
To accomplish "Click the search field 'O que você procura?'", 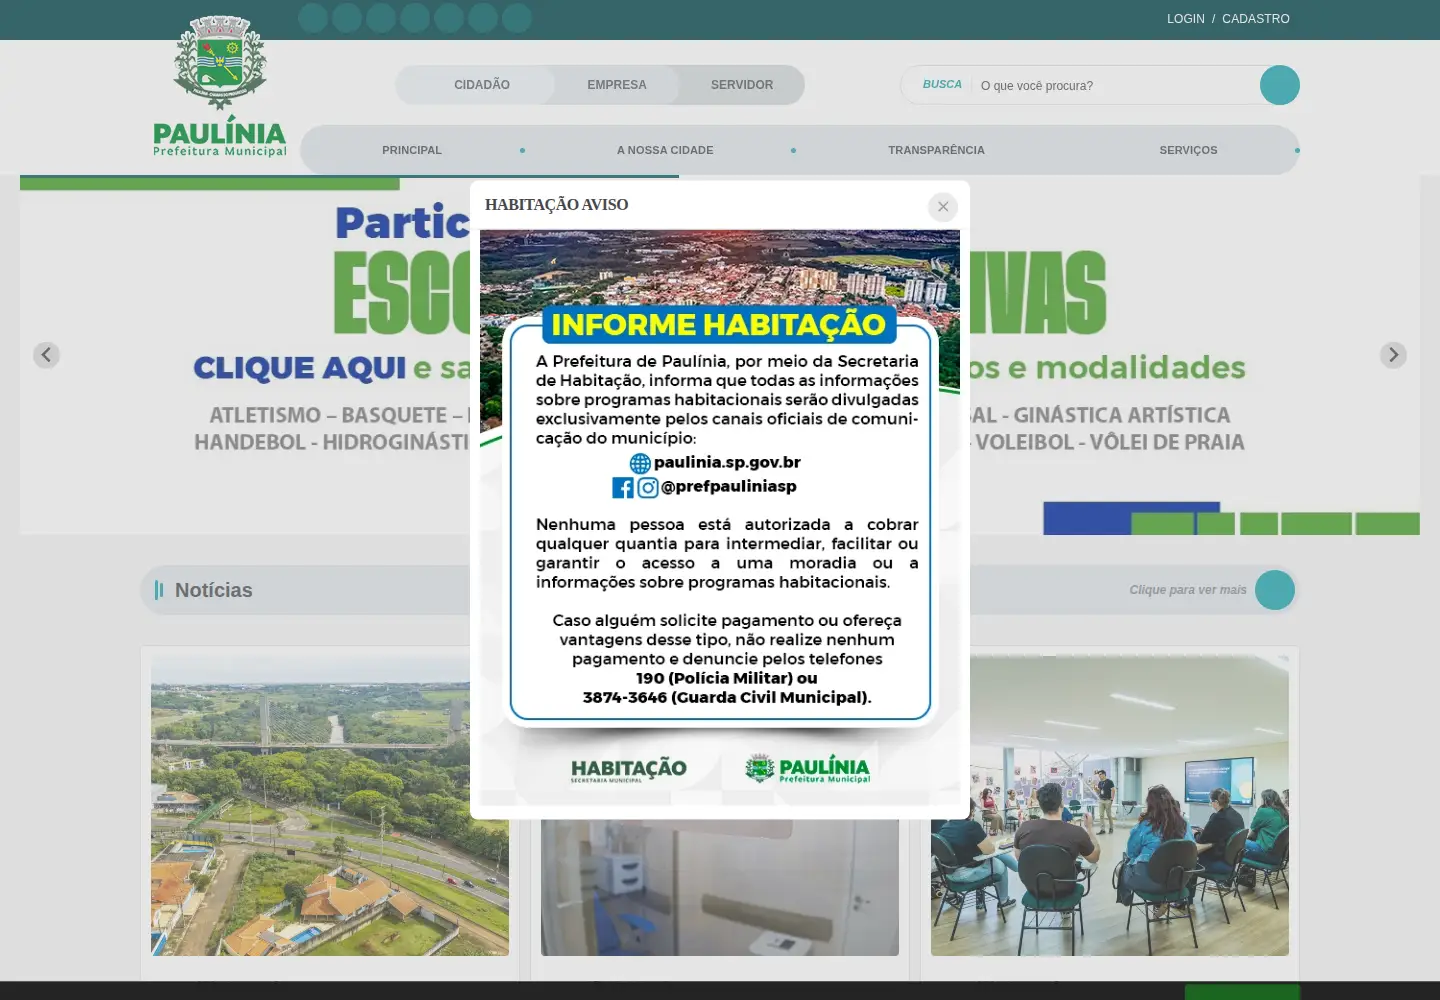I will coord(1115,86).
